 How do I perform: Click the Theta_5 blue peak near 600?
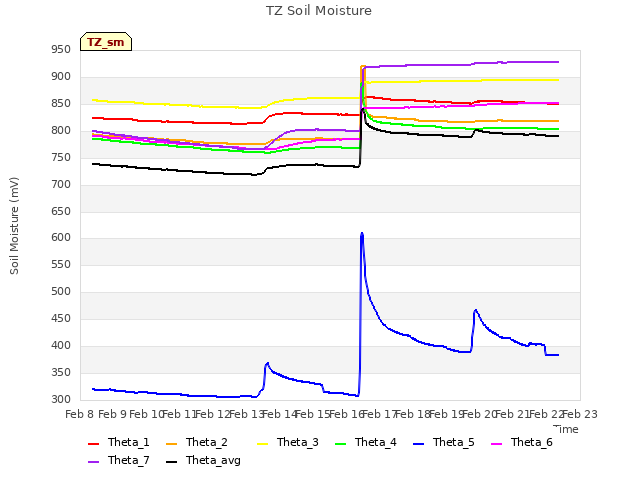pos(362,234)
